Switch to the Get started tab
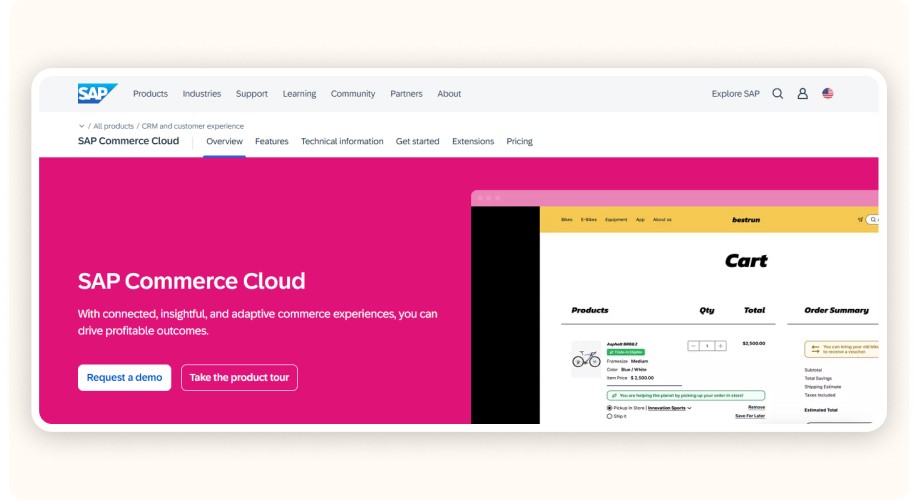Image resolution: width=919 pixels, height=500 pixels. (x=417, y=141)
